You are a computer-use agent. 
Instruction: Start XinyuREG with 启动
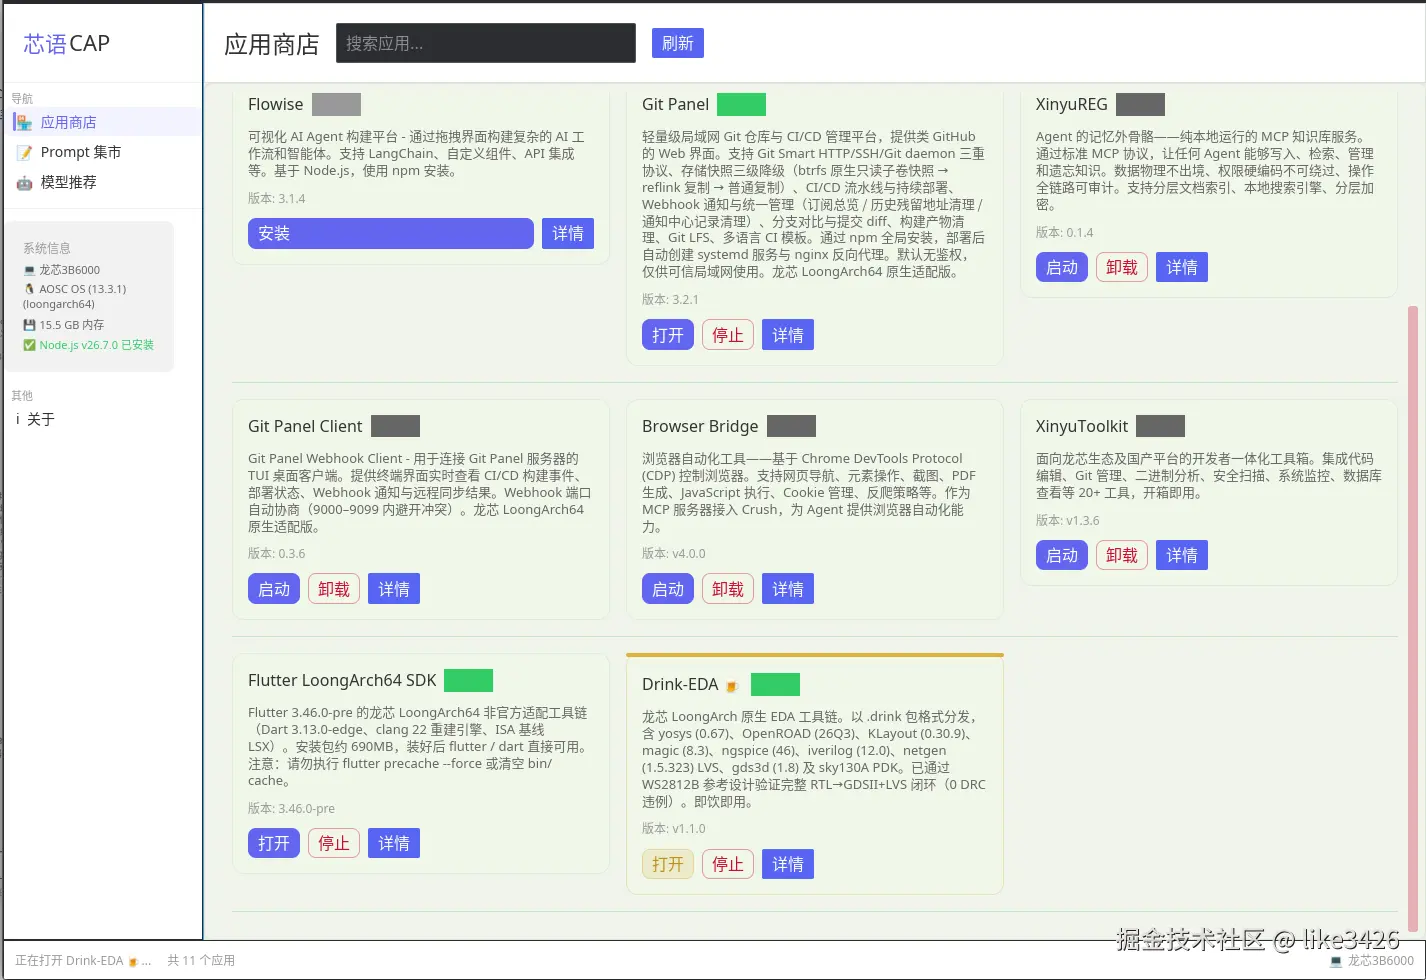click(x=1062, y=267)
